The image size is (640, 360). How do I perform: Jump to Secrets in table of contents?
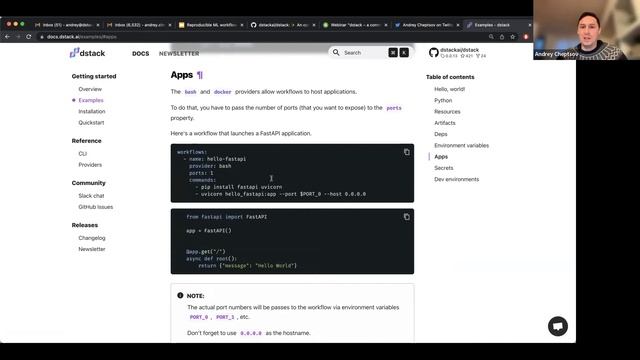[444, 168]
